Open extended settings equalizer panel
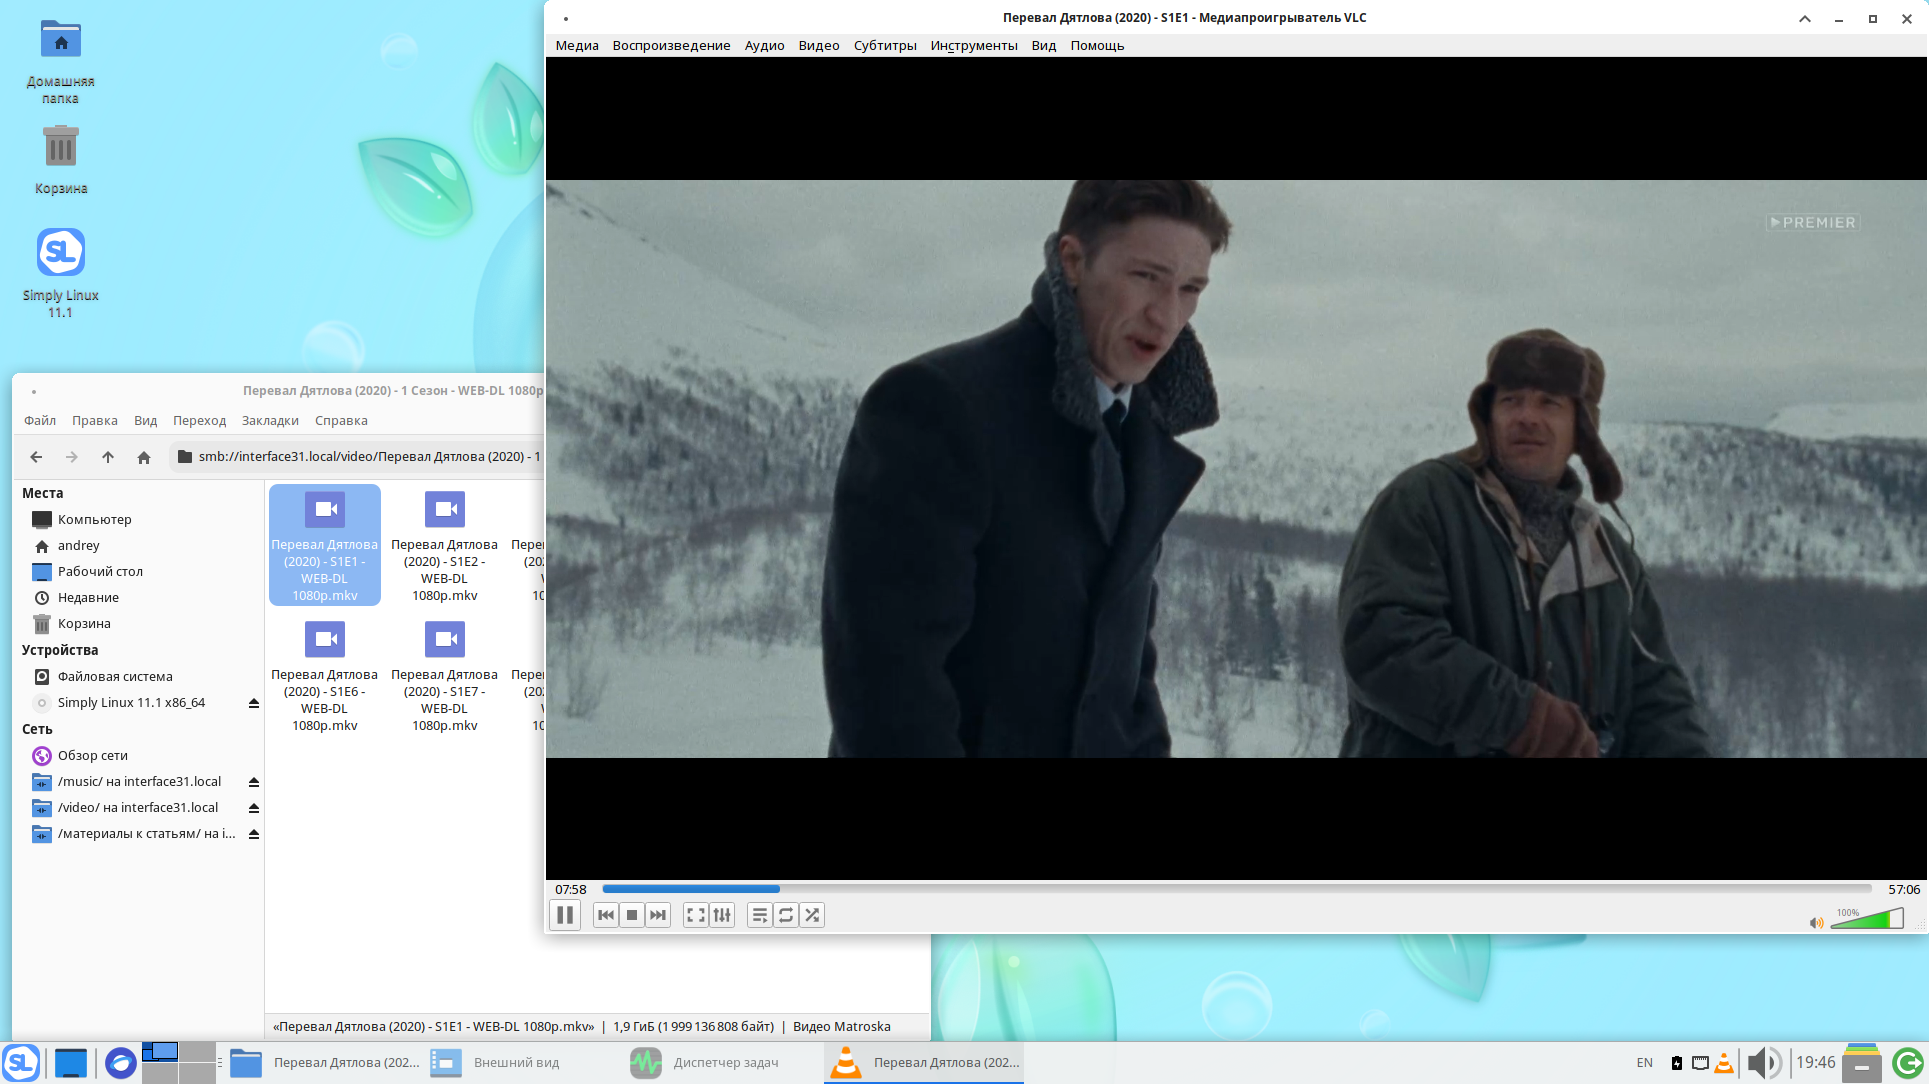Viewport: 1929px width, 1084px height. [722, 915]
